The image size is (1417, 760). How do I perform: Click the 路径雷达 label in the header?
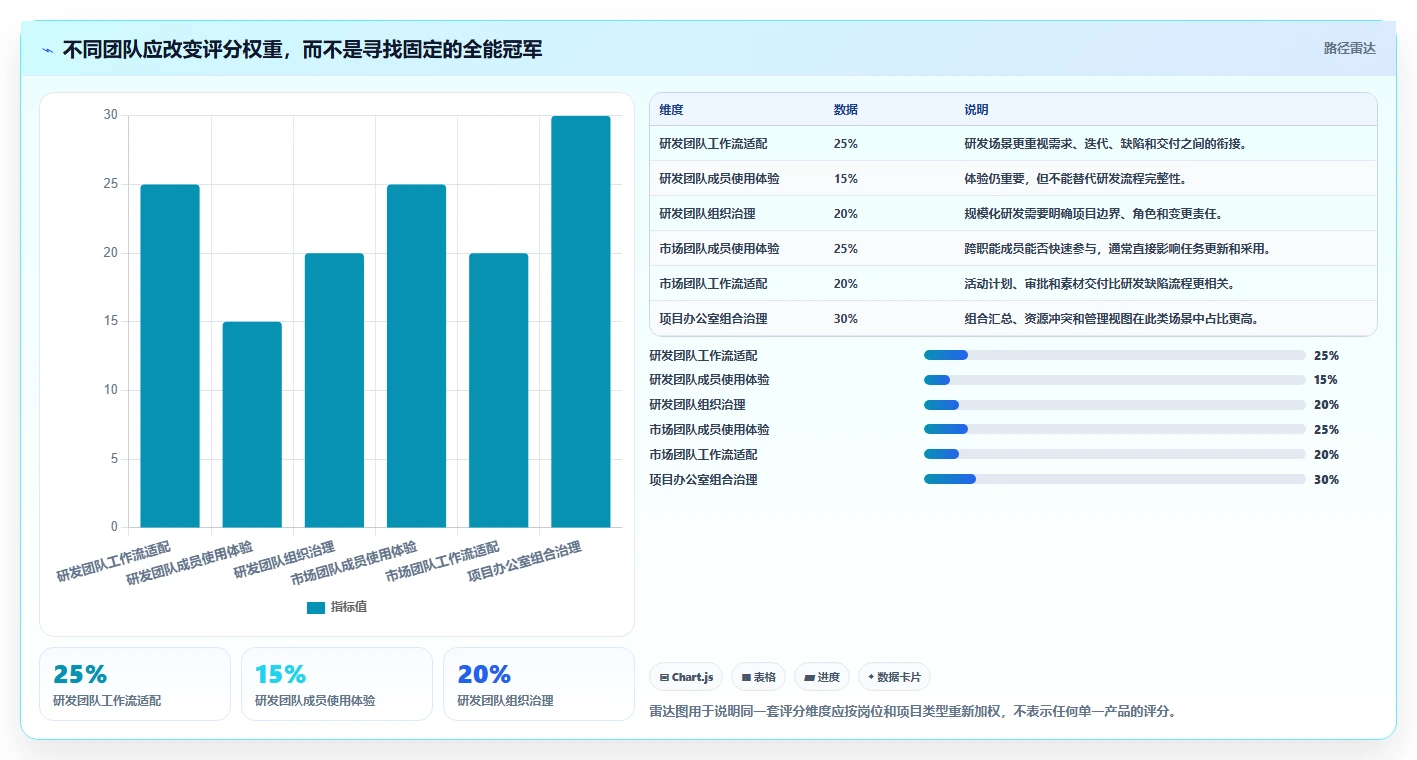pos(1350,48)
